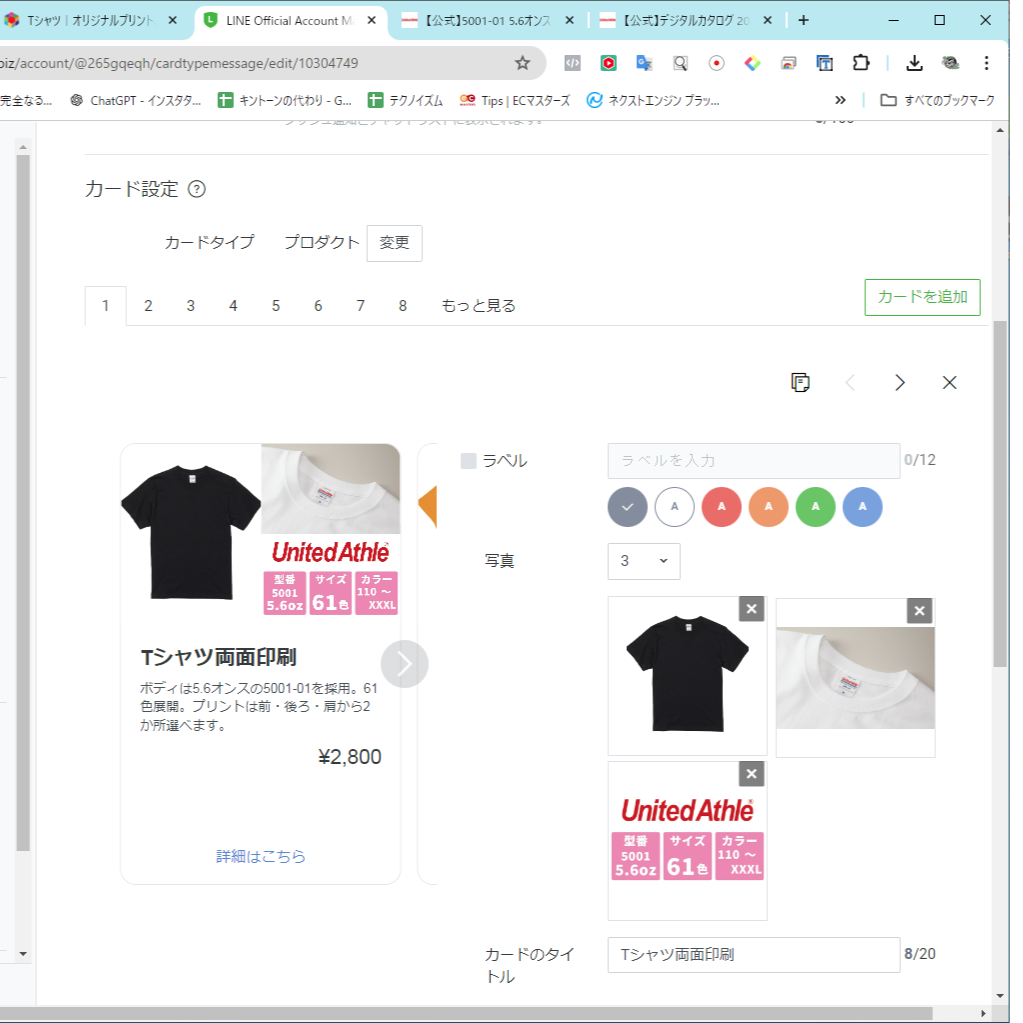Remove the black T-shirt photo
This screenshot has width=1023, height=1023.
click(x=752, y=609)
